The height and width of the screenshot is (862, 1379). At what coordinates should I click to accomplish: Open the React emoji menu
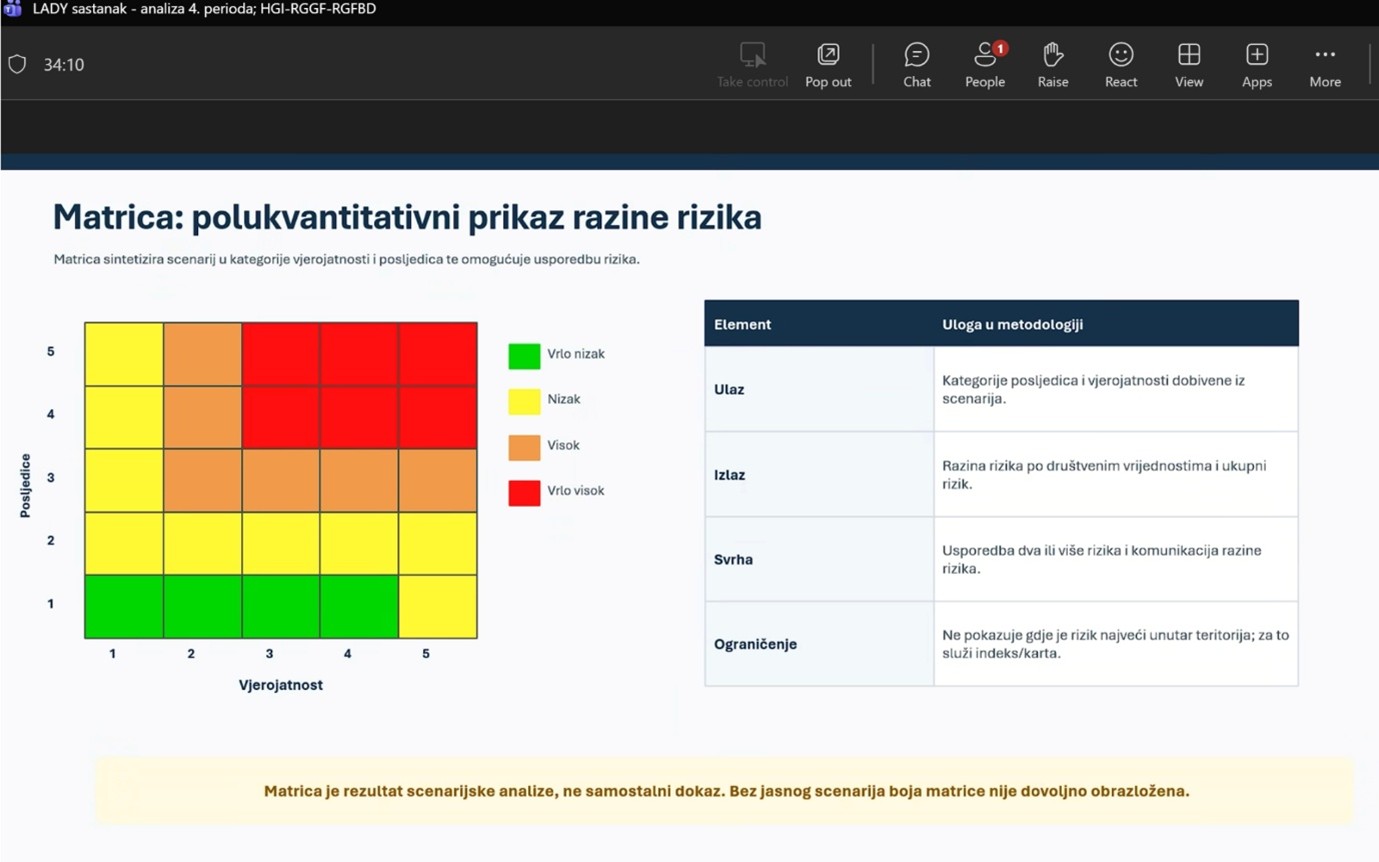1120,65
